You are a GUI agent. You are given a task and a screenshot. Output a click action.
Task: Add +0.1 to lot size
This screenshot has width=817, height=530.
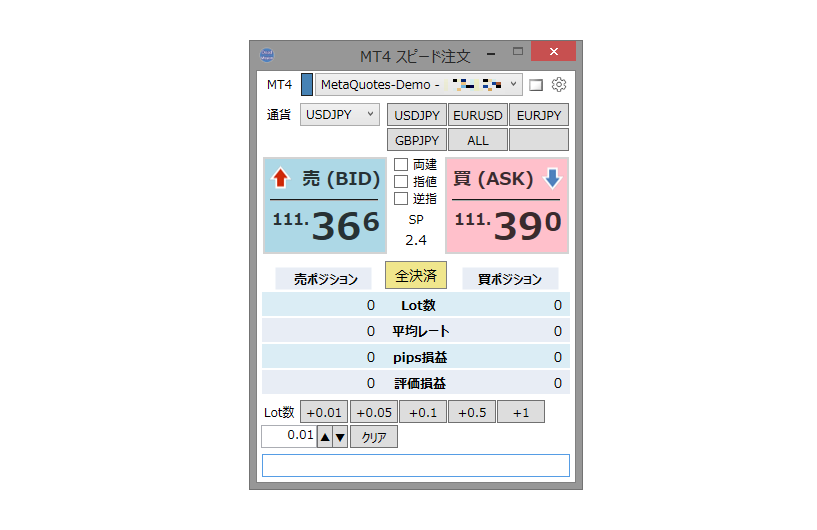[423, 412]
